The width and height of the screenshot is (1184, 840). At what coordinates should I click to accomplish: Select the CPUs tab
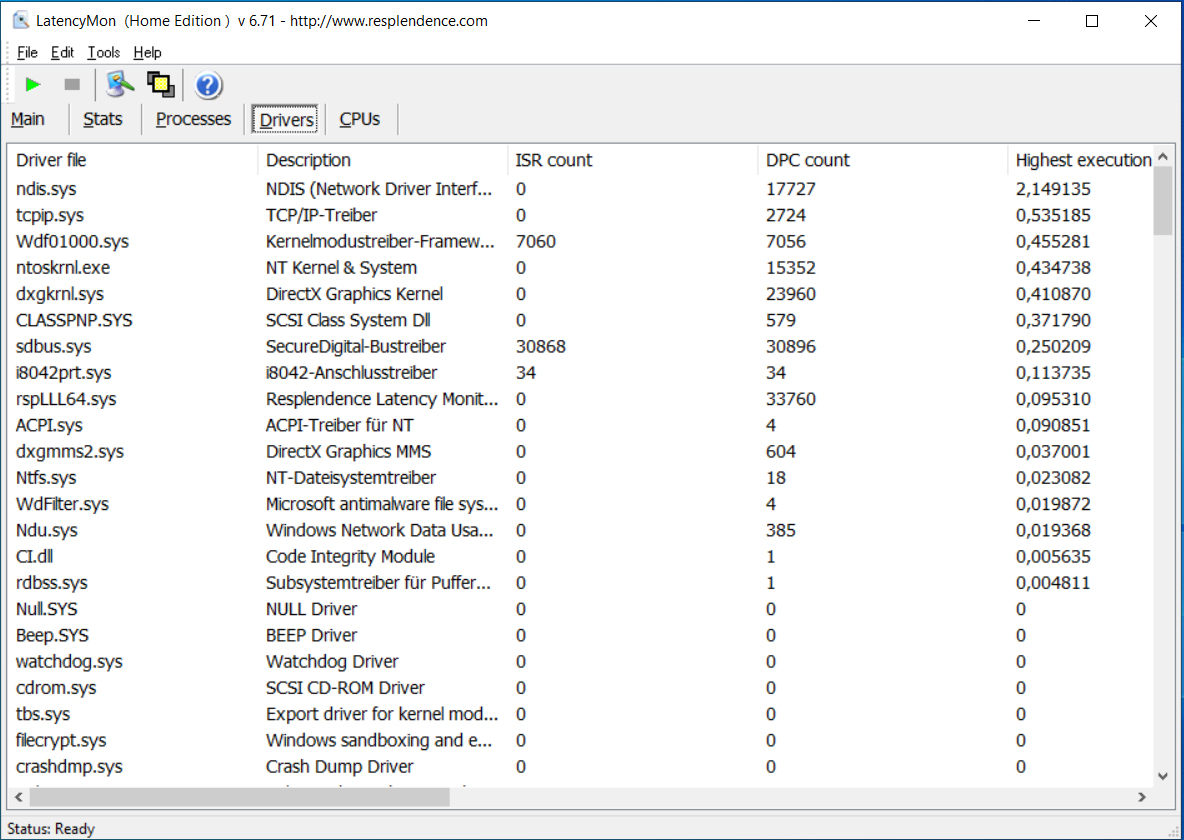coord(360,119)
